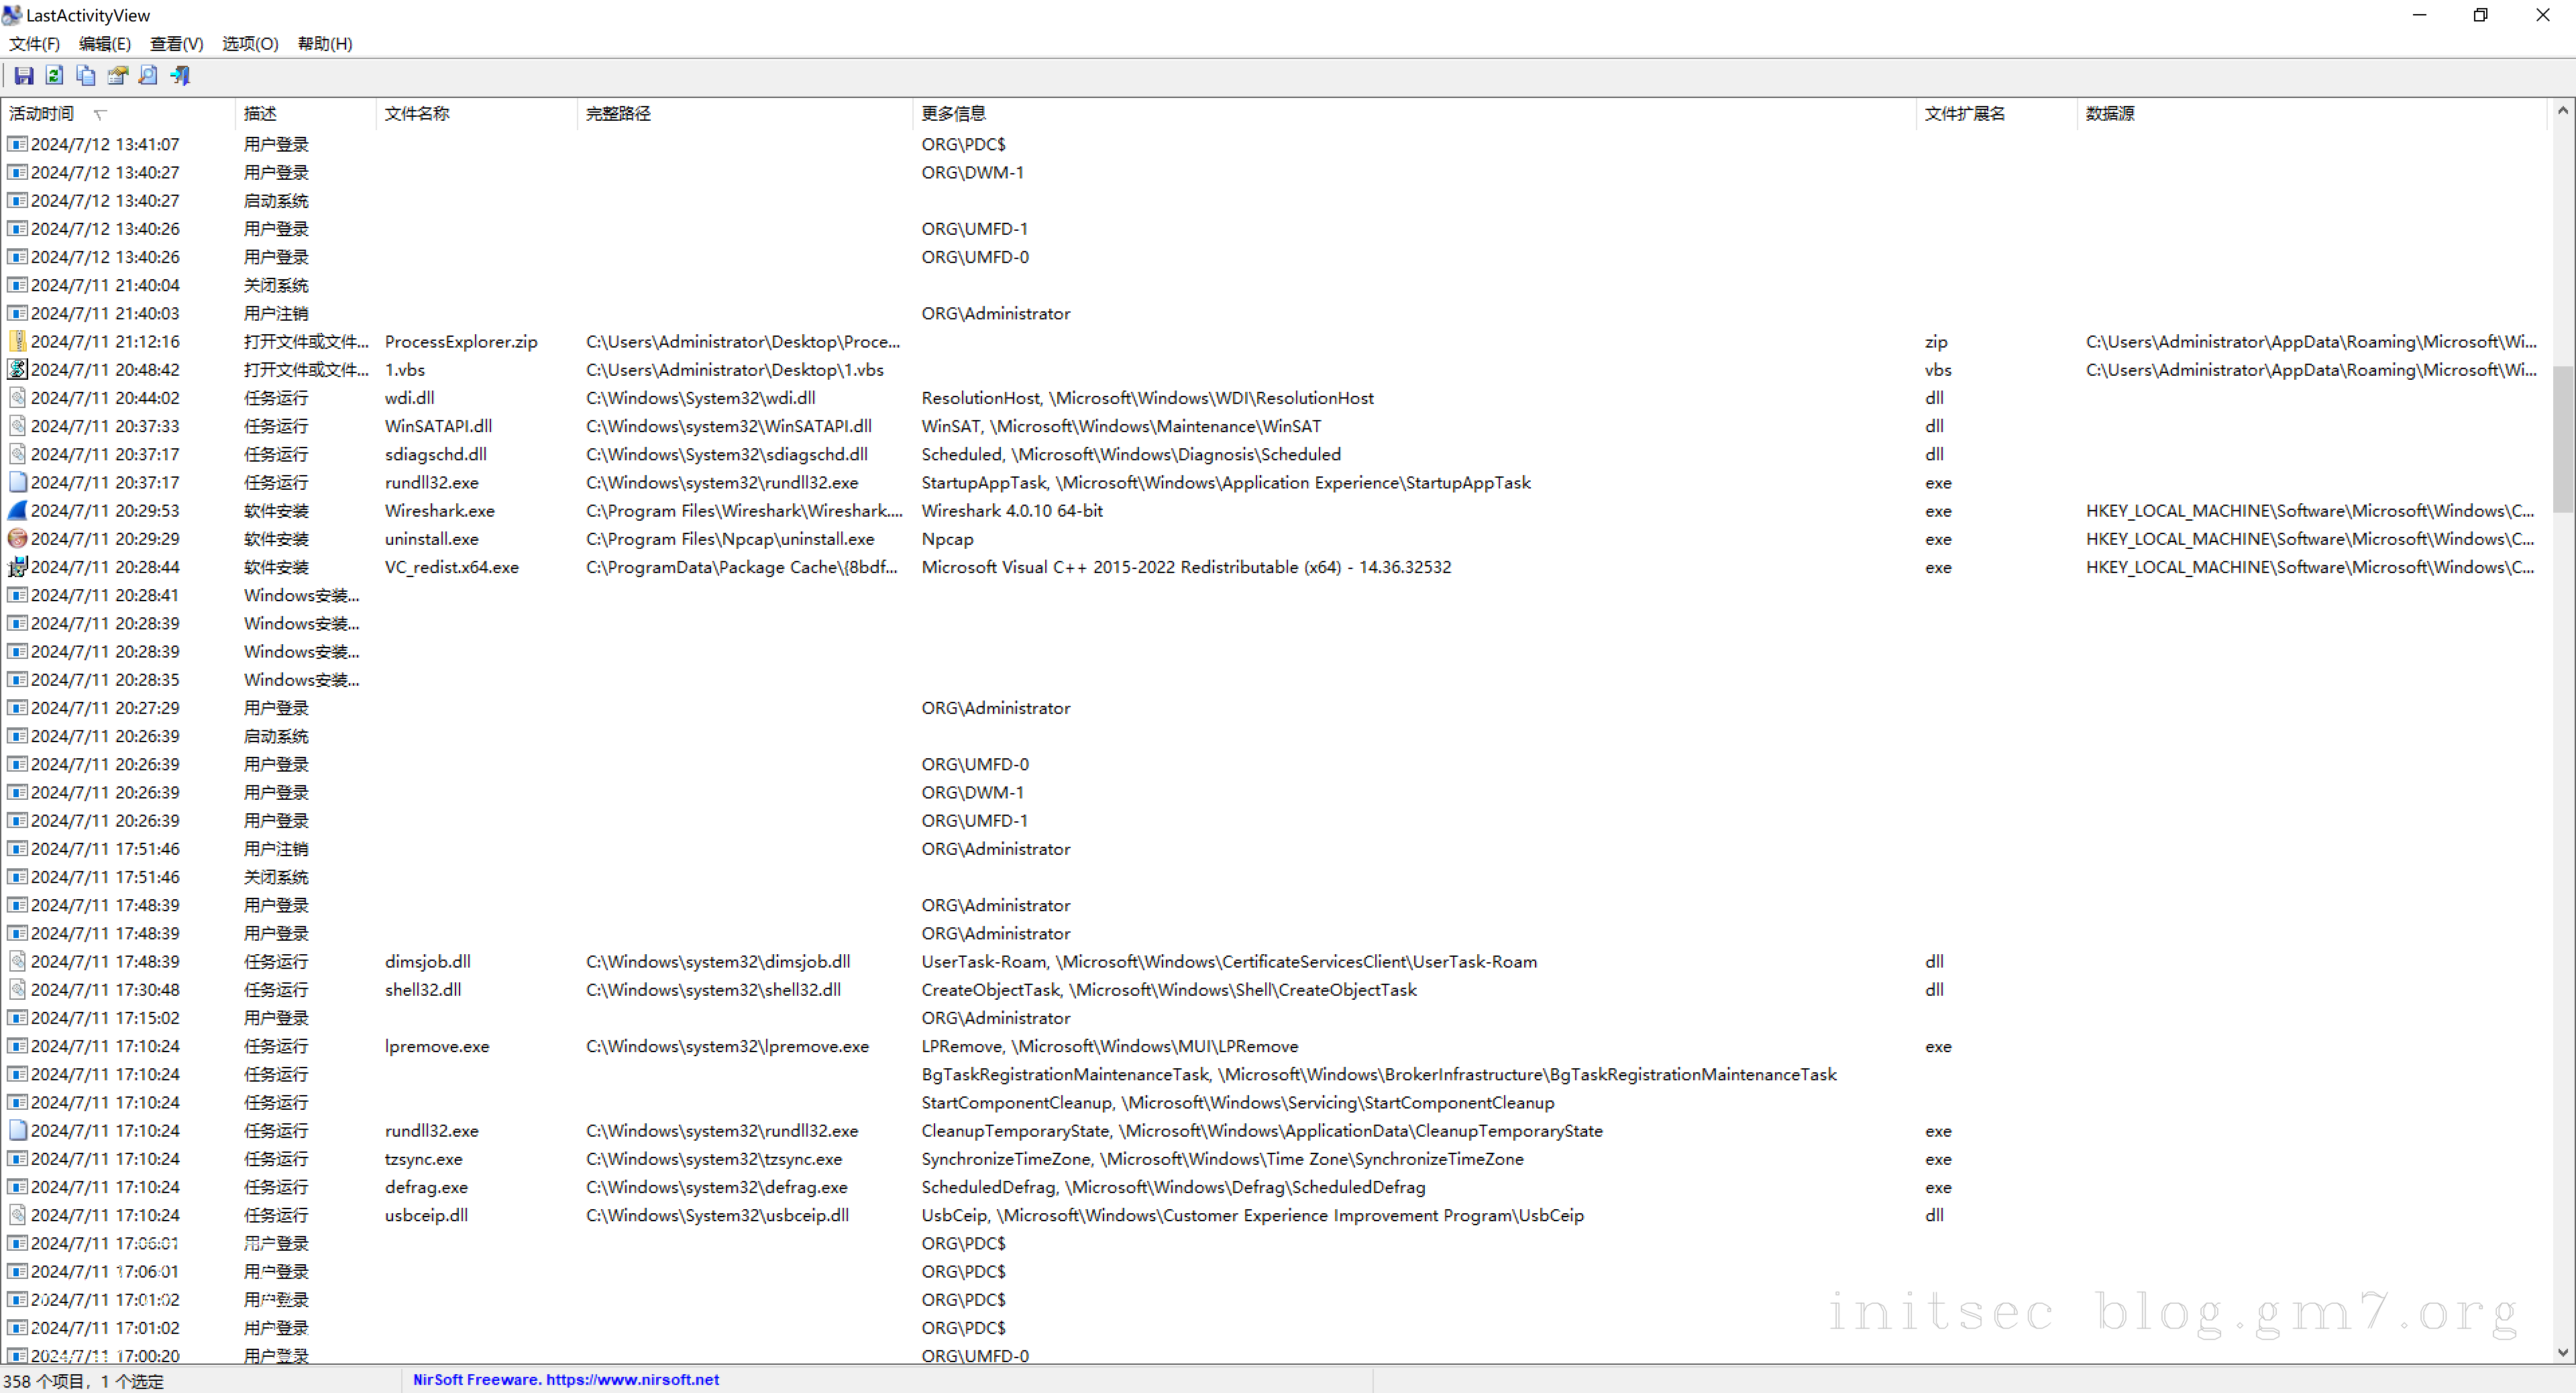Click the Copy selected items icon
The height and width of the screenshot is (1393, 2576).
tap(86, 75)
